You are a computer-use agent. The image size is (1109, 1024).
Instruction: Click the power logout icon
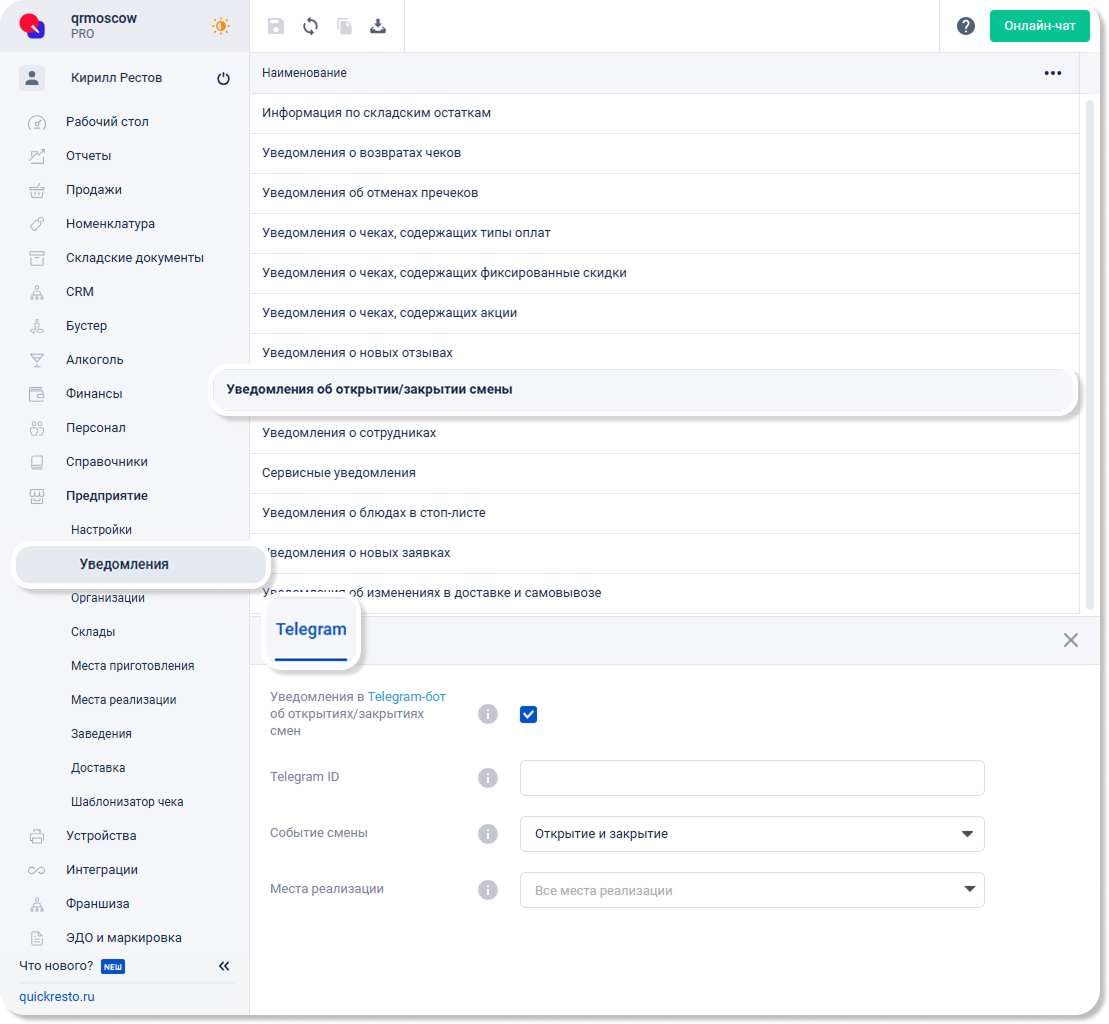(223, 79)
